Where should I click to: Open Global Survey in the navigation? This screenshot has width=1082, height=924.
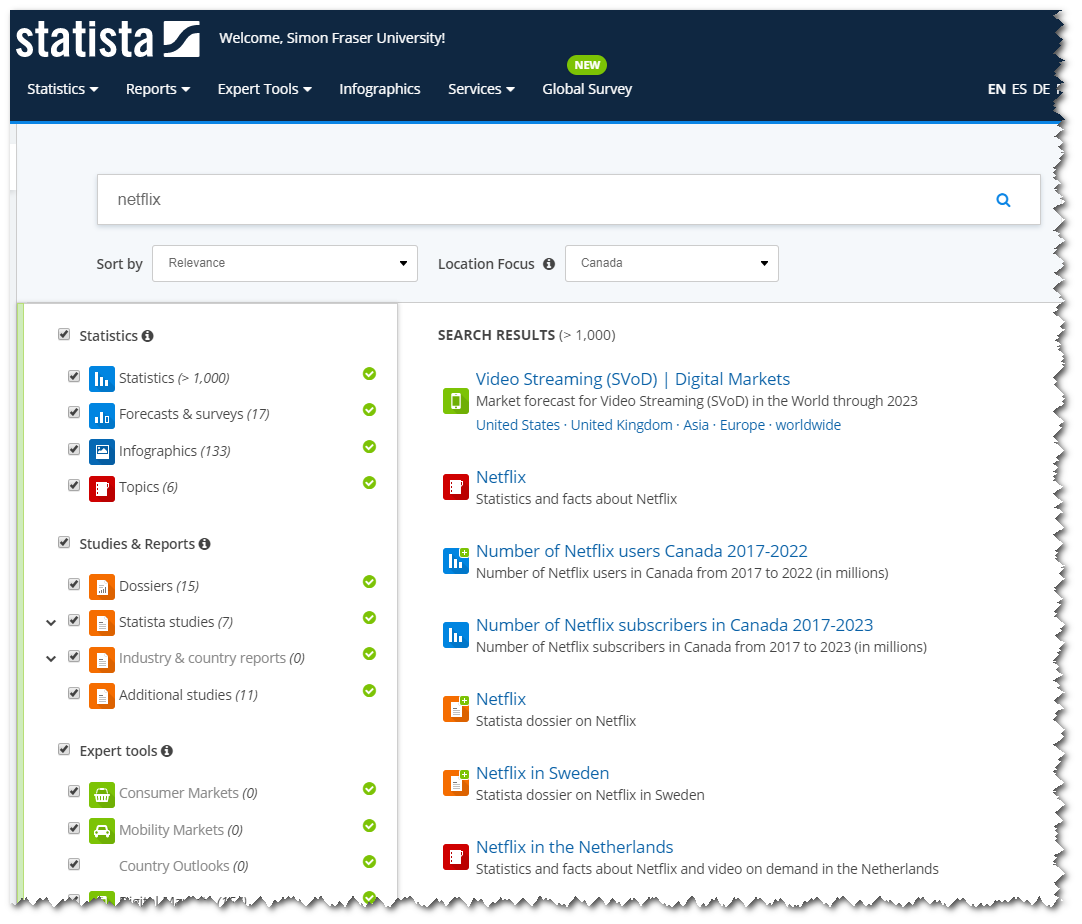point(587,89)
